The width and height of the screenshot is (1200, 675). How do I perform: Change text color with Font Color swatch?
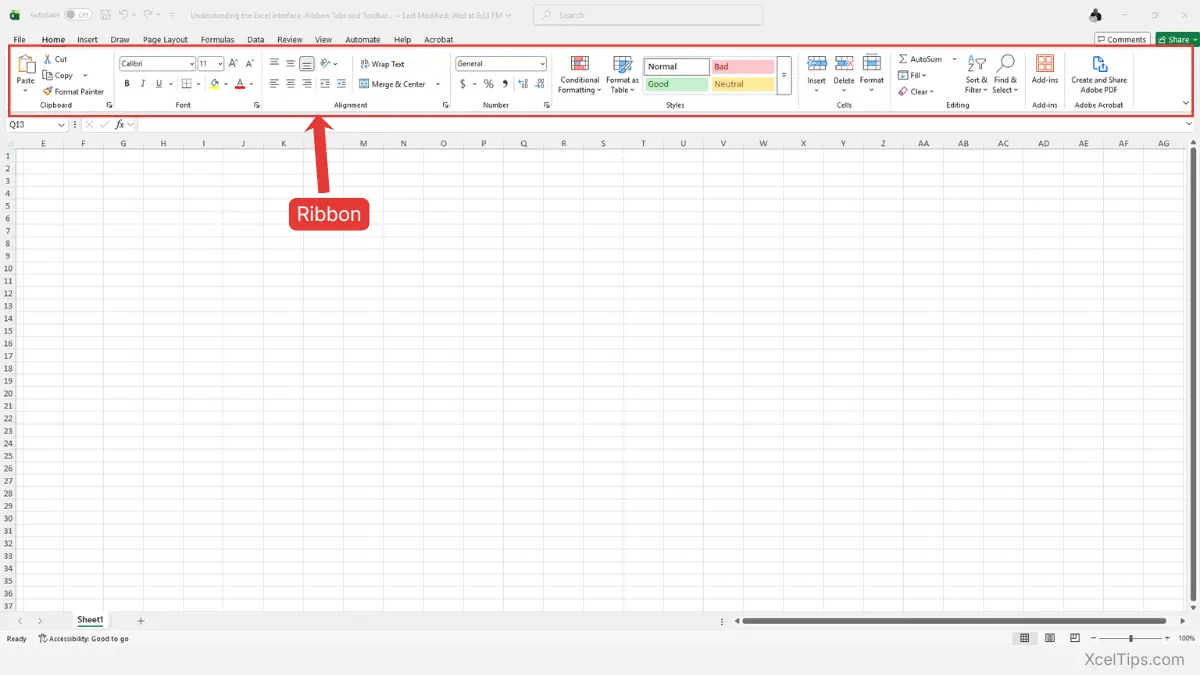(240, 84)
